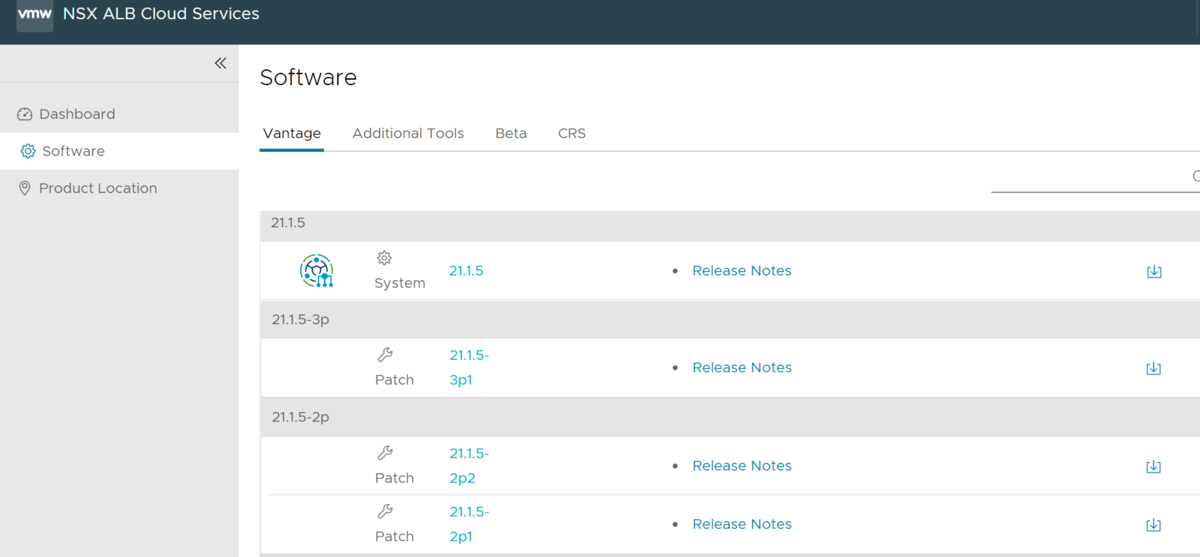Open the 21.1.5-2p1 patch link

coord(469,524)
